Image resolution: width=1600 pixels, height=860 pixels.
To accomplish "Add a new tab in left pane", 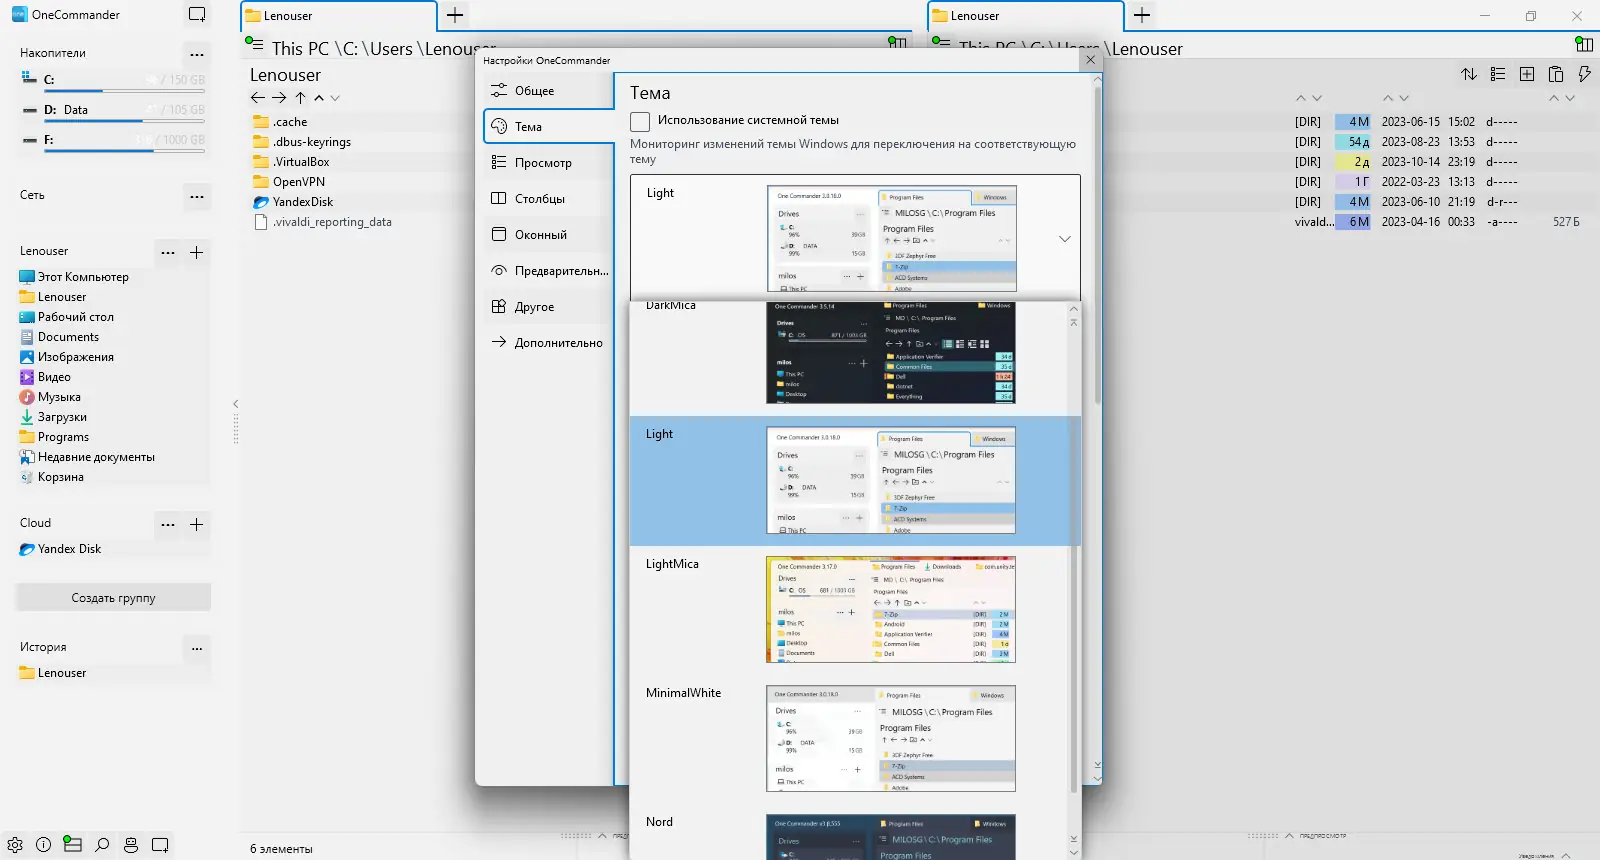I will (455, 15).
